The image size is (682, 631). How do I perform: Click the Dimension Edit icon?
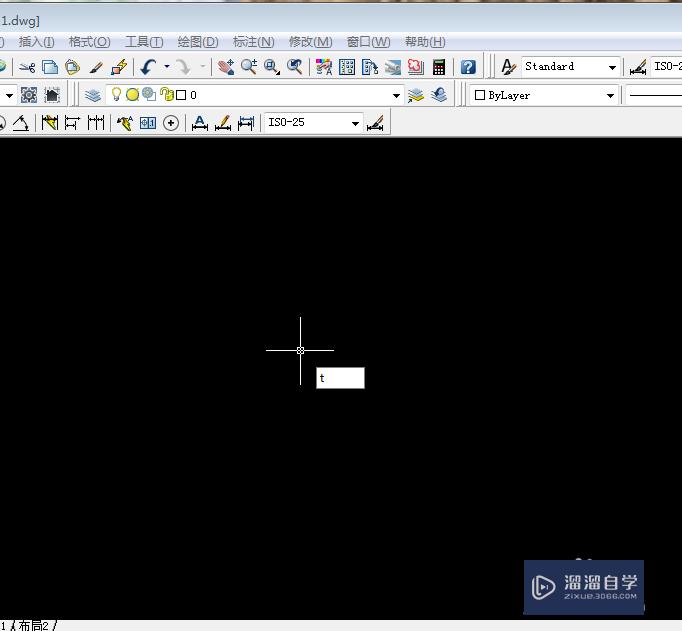200,124
